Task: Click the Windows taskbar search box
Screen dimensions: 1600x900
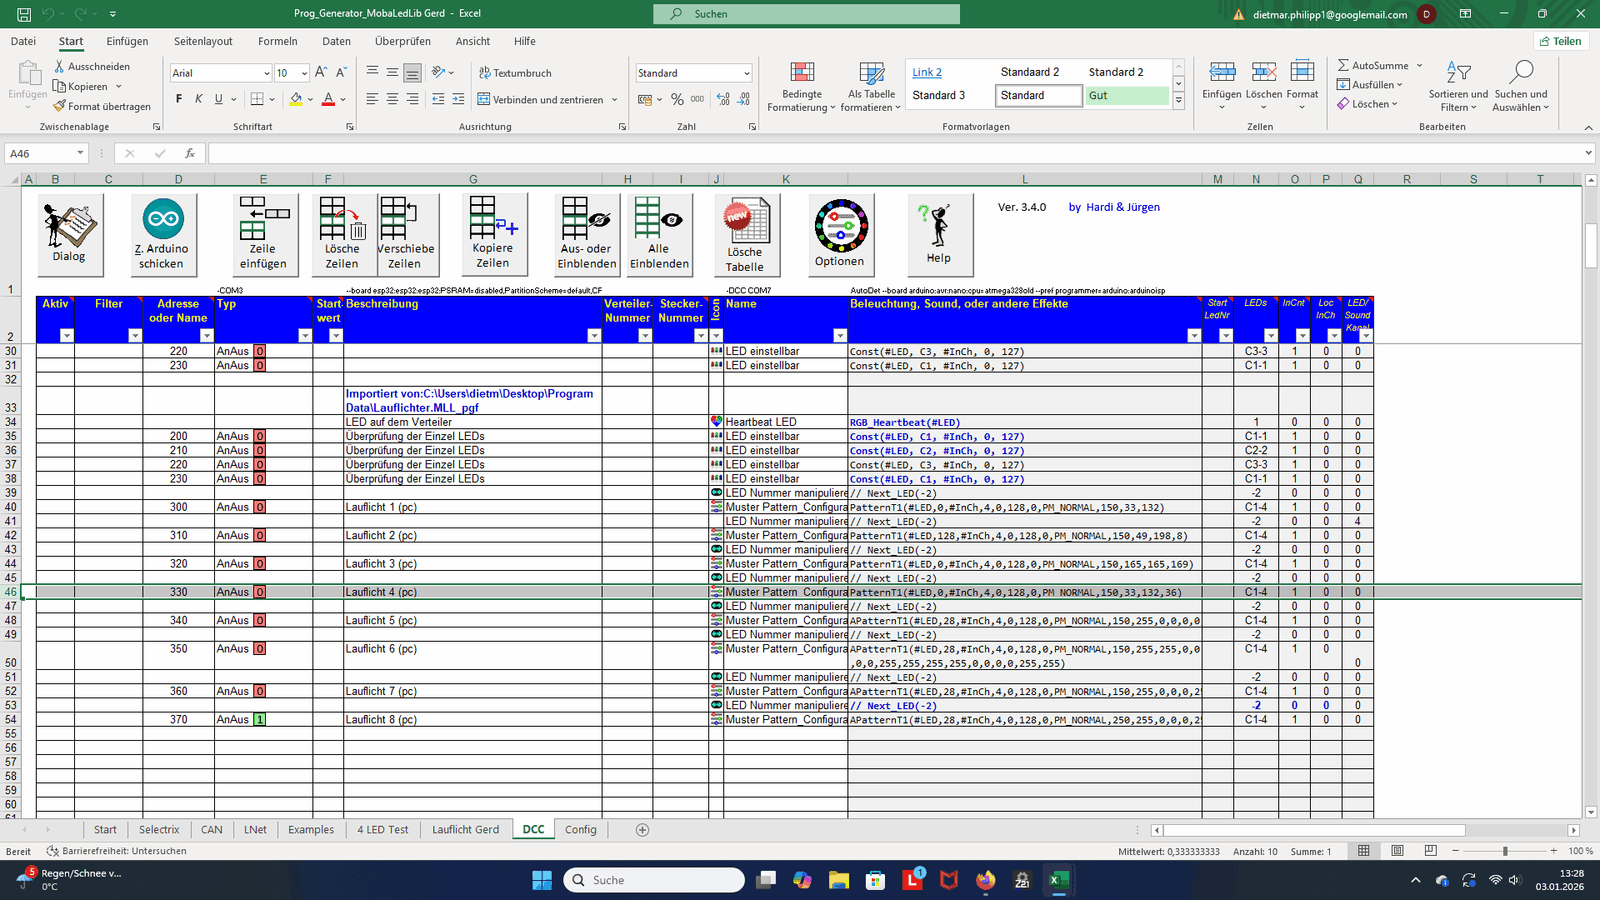Action: pos(655,880)
